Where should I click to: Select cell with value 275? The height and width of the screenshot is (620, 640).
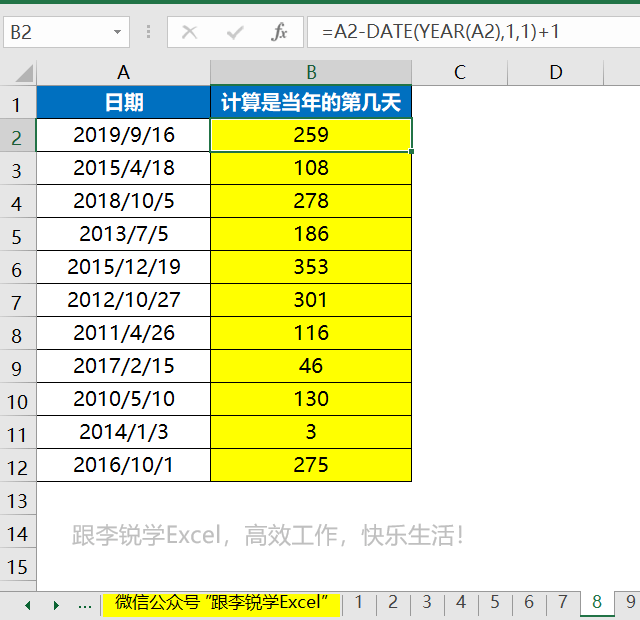311,465
